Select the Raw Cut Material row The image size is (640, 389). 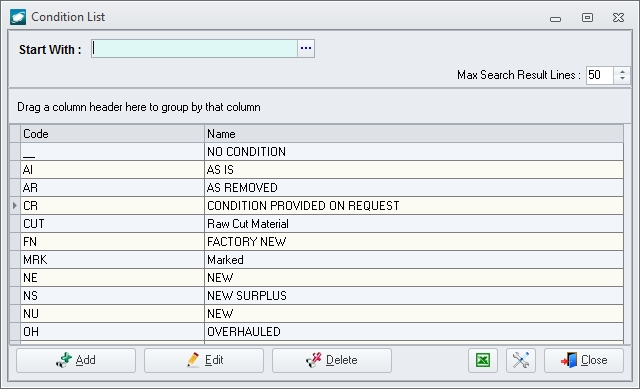[x=317, y=224]
